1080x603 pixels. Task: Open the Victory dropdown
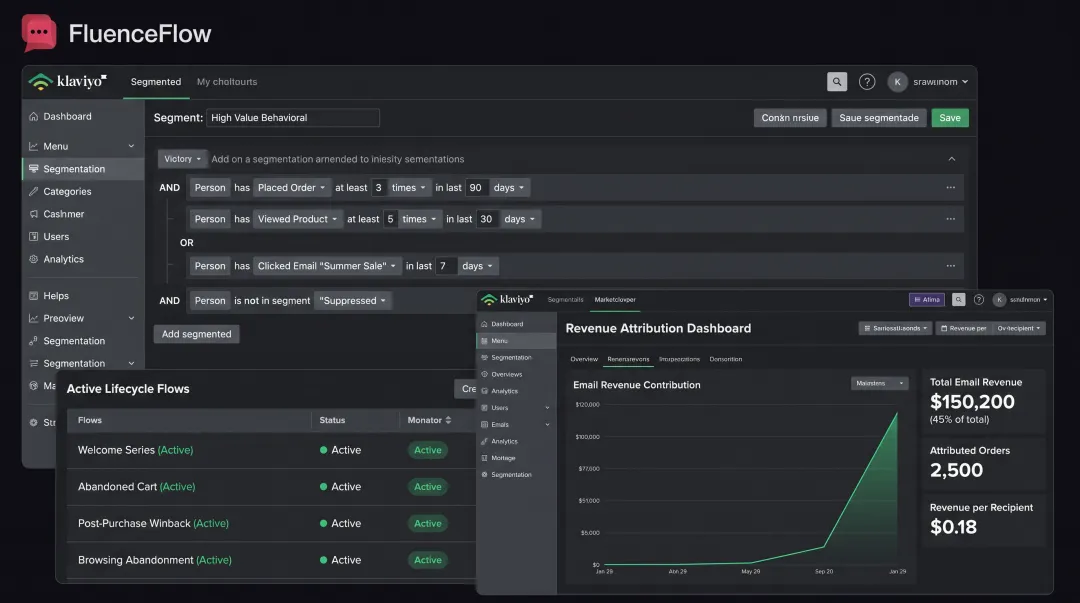point(182,159)
